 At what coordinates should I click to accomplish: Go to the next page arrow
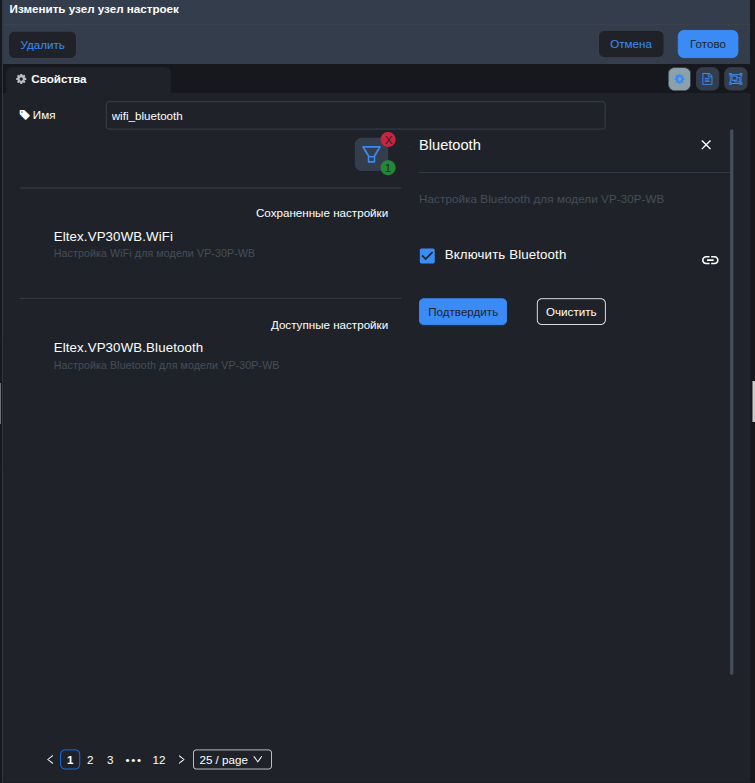(x=181, y=760)
